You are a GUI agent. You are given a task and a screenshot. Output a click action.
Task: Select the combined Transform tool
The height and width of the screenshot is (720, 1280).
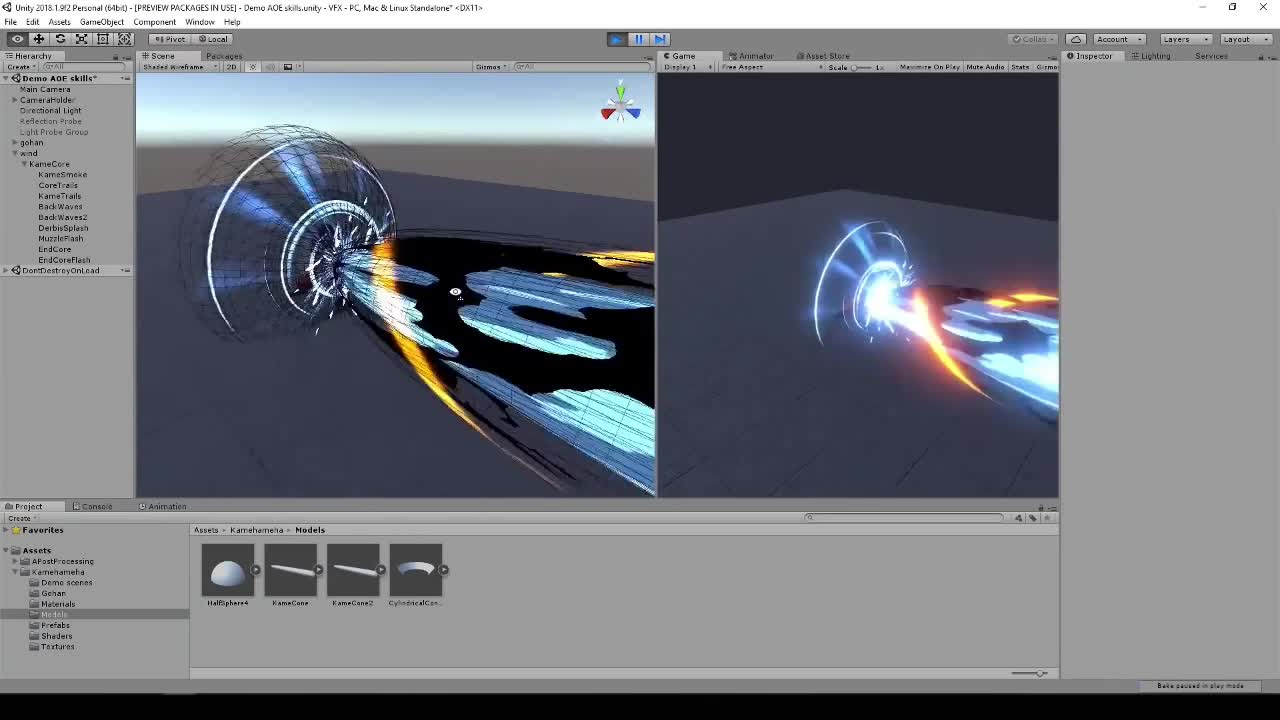(124, 39)
